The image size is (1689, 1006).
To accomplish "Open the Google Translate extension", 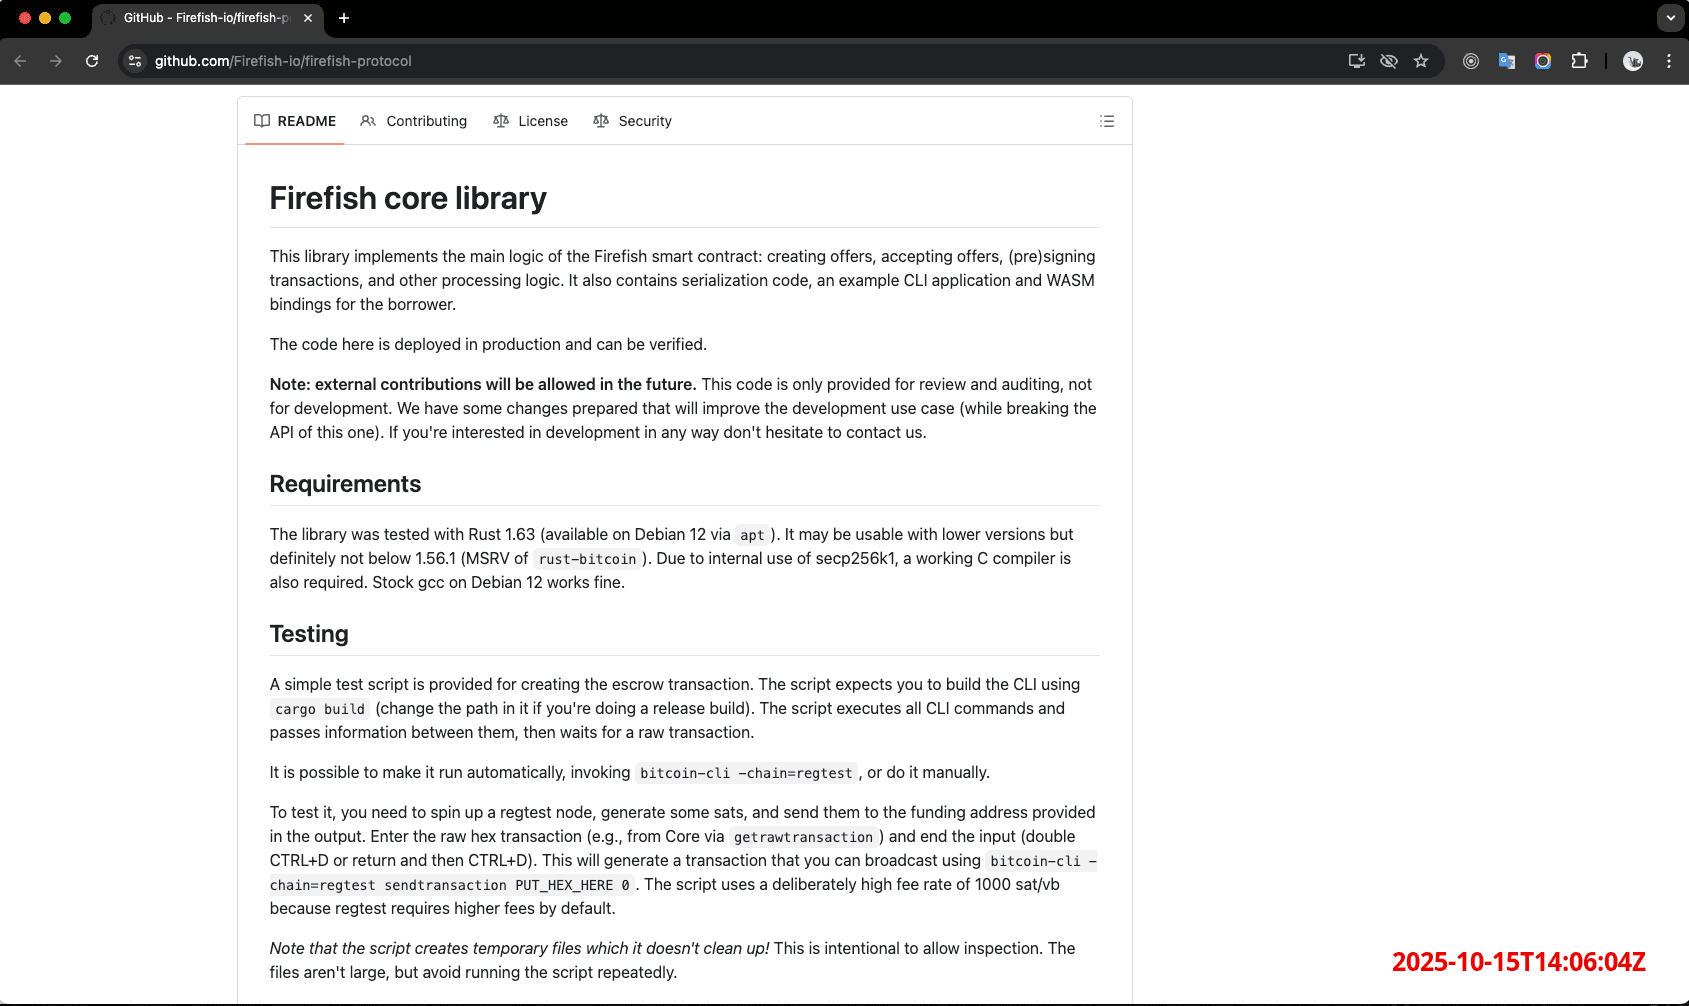I will [1506, 61].
